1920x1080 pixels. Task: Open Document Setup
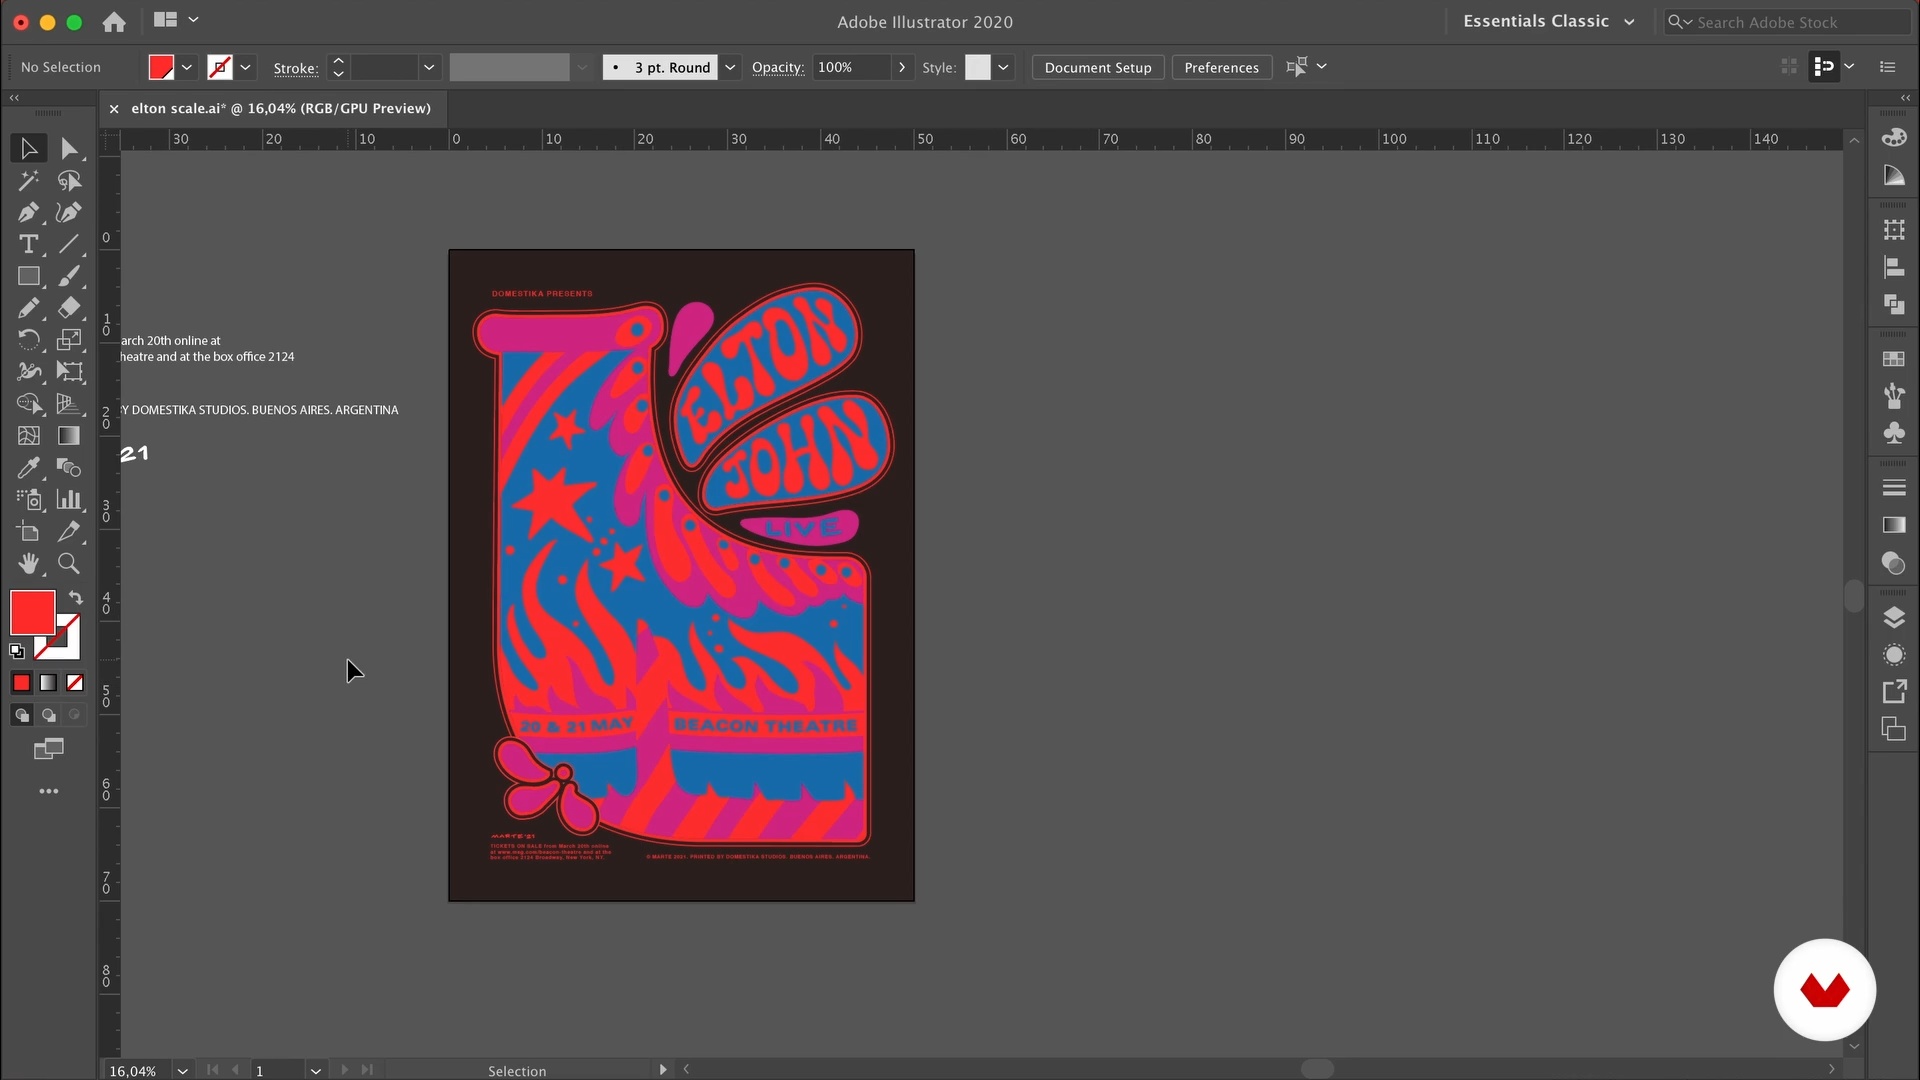pyautogui.click(x=1097, y=67)
